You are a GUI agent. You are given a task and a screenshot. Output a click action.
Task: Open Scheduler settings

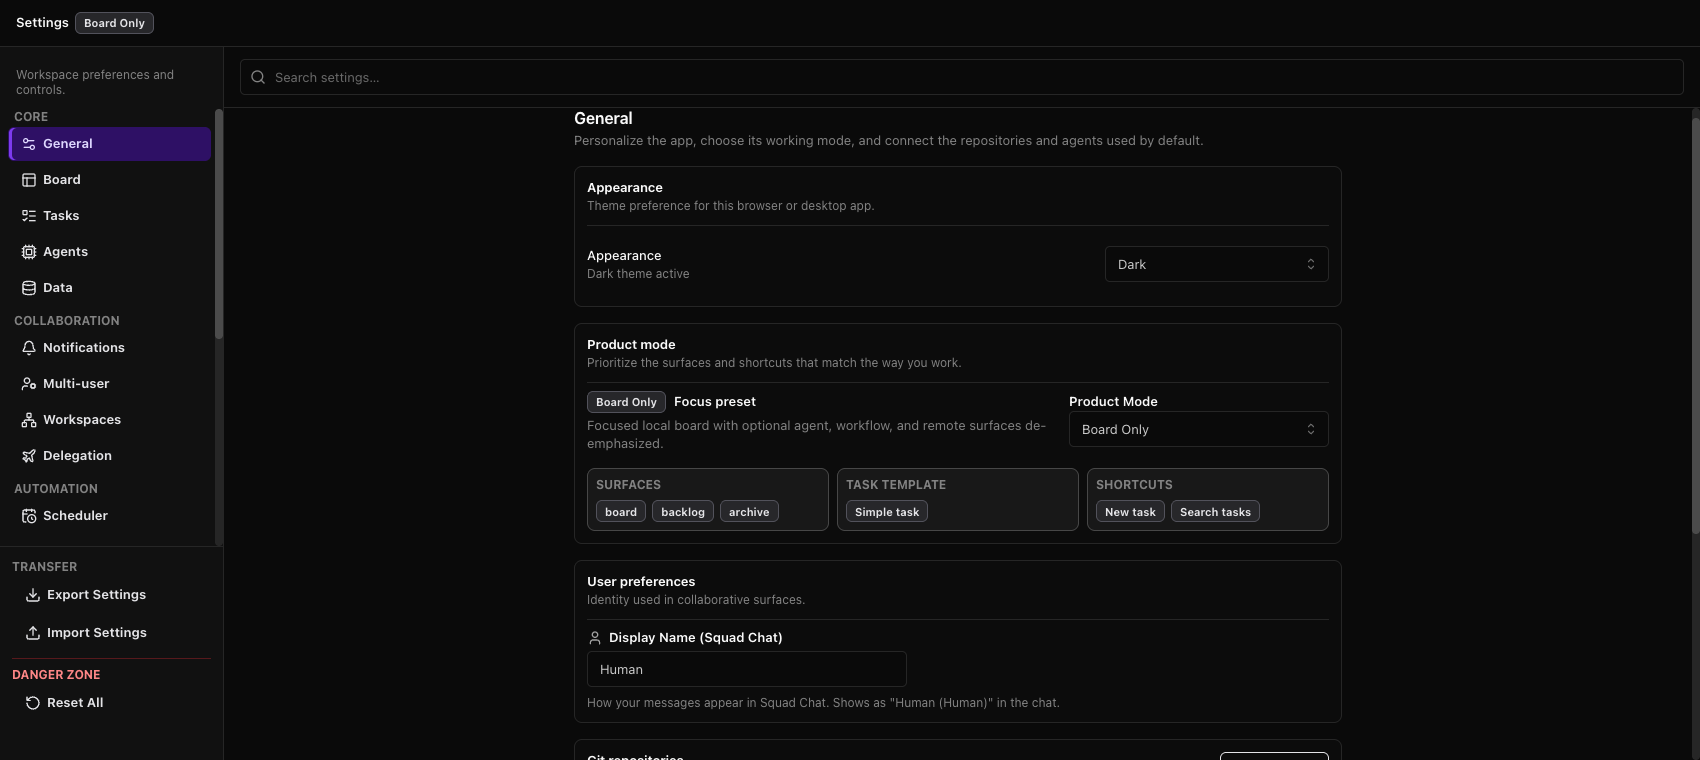pos(110,516)
